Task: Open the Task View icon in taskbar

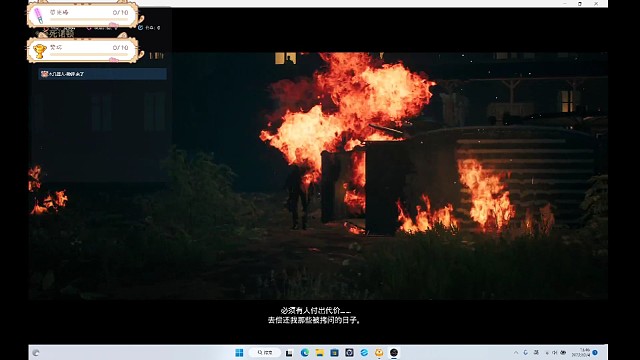Action: (x=289, y=353)
